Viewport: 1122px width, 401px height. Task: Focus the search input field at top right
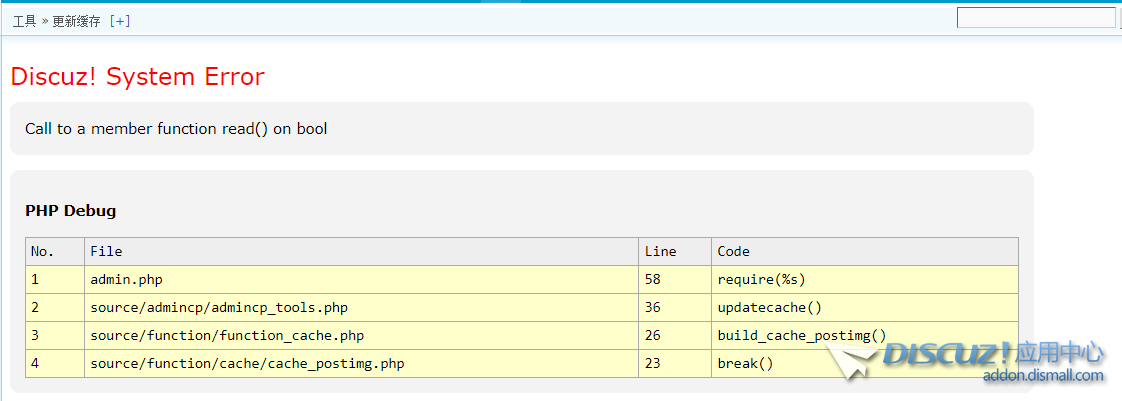coord(1036,18)
